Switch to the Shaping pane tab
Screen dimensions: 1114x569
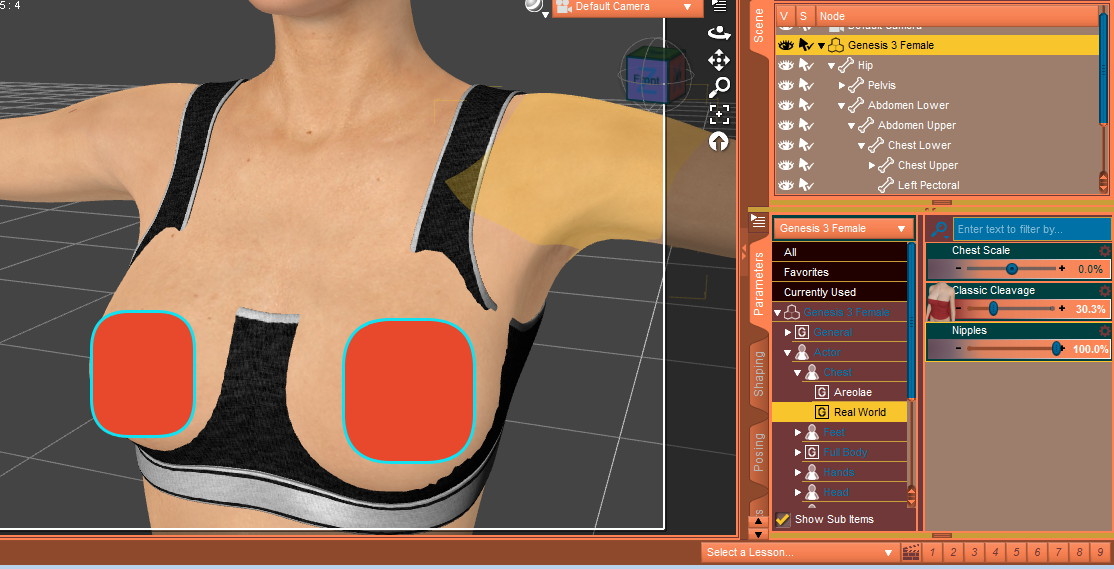tap(758, 374)
